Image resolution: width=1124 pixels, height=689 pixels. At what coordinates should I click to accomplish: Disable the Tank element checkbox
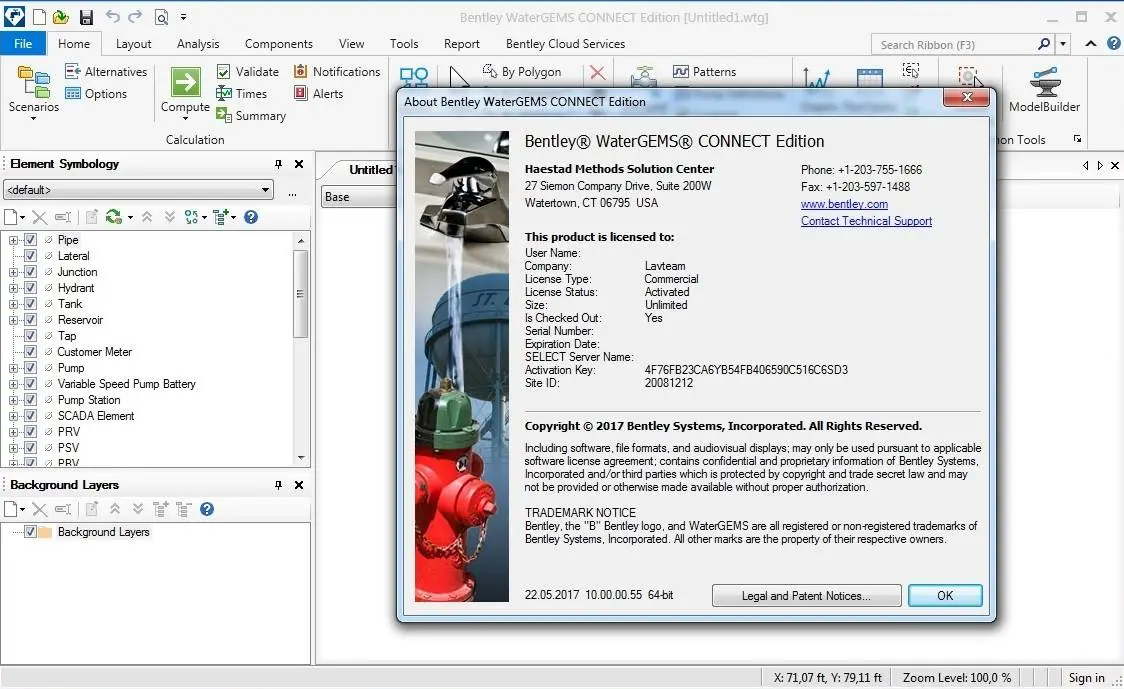click(30, 304)
